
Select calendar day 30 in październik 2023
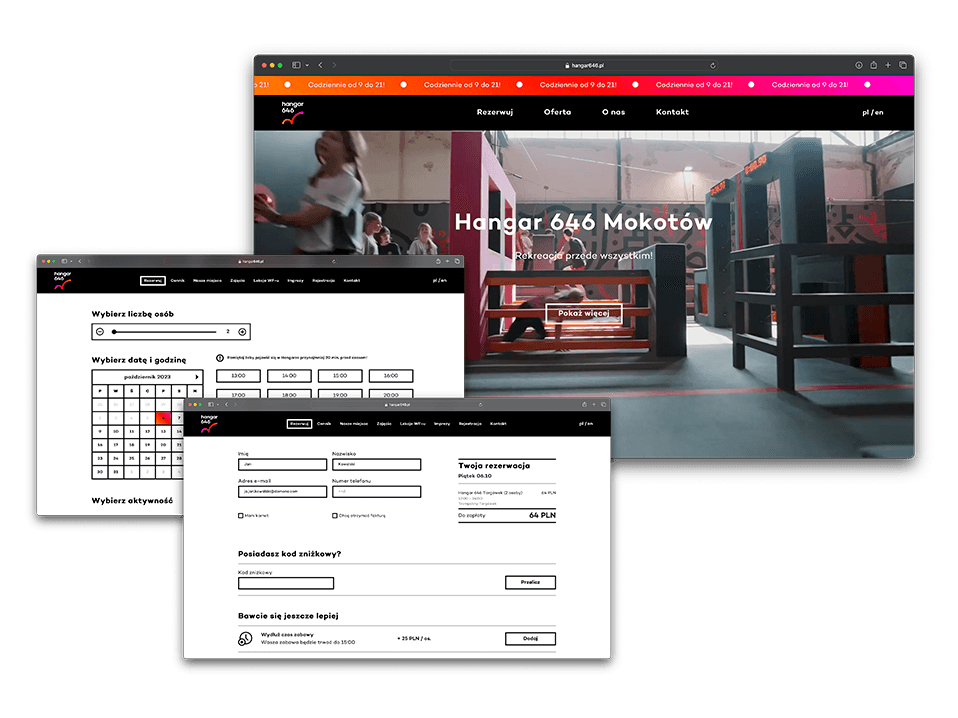(x=100, y=472)
